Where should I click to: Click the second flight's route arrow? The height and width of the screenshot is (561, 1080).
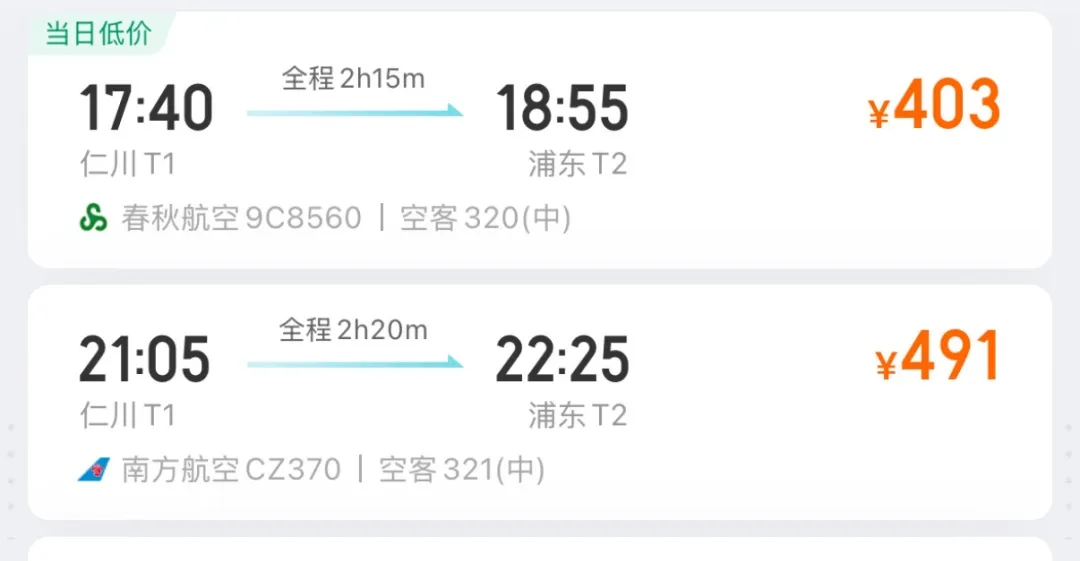355,363
